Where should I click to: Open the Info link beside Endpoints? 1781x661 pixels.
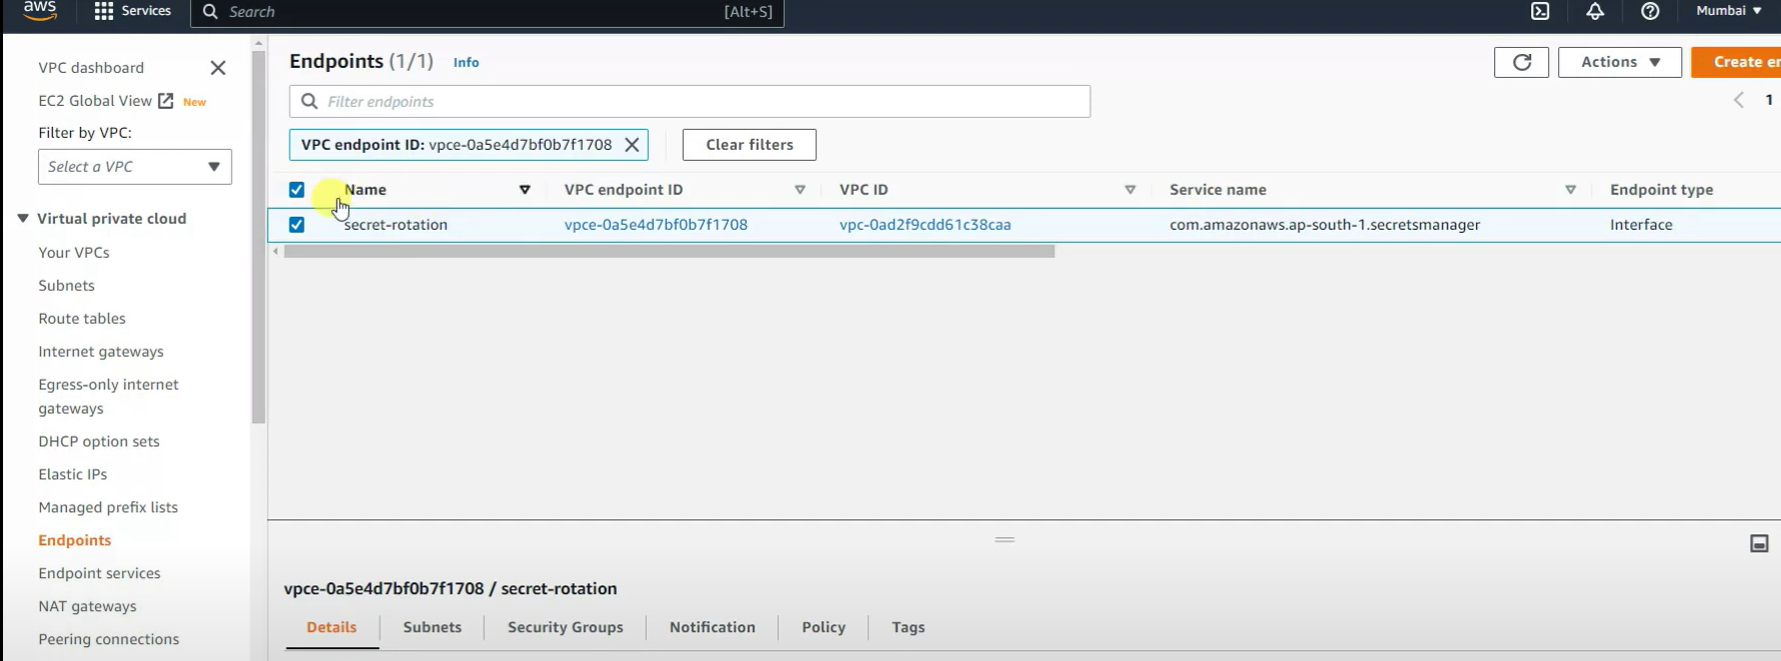[466, 62]
